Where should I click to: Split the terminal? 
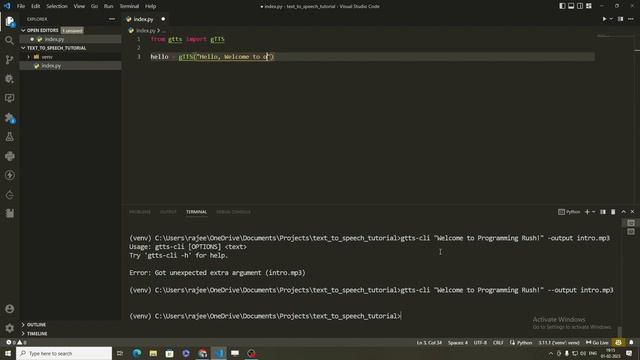(603, 212)
